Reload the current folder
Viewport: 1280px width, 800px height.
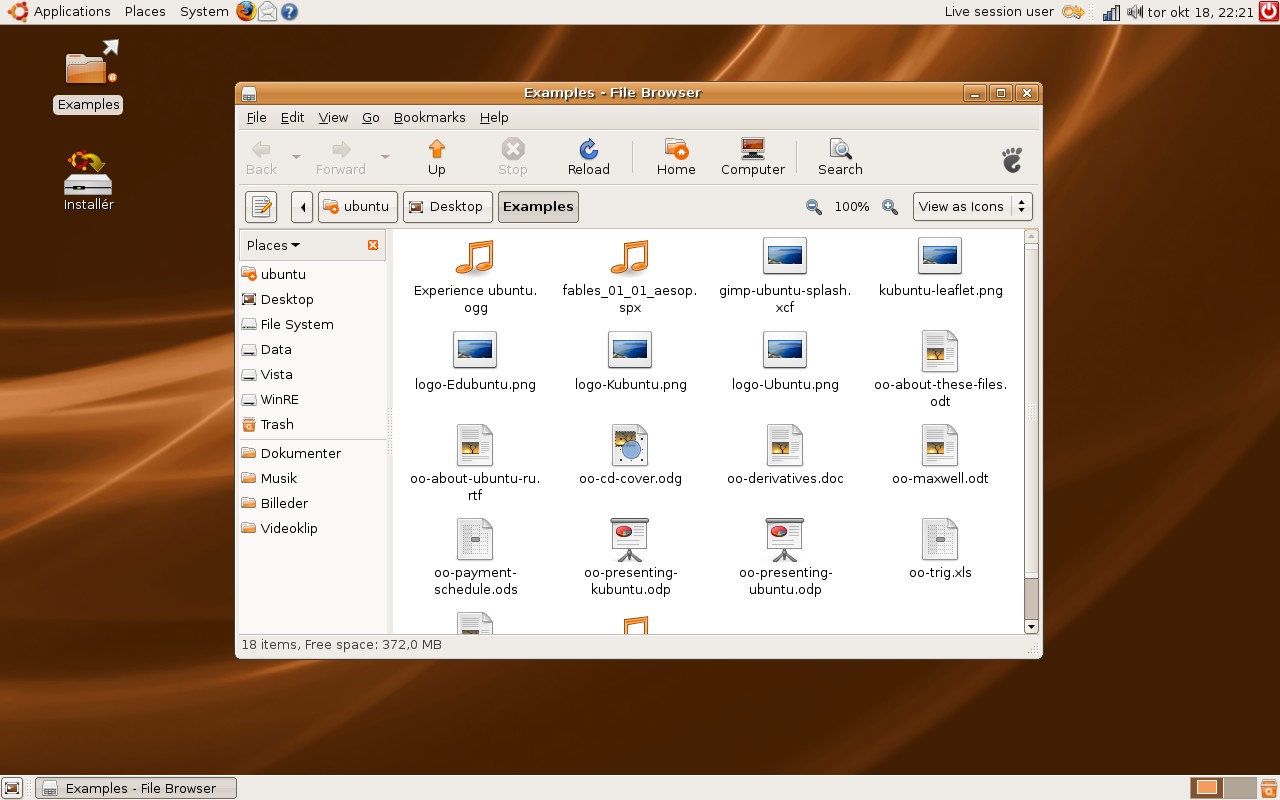coord(588,157)
